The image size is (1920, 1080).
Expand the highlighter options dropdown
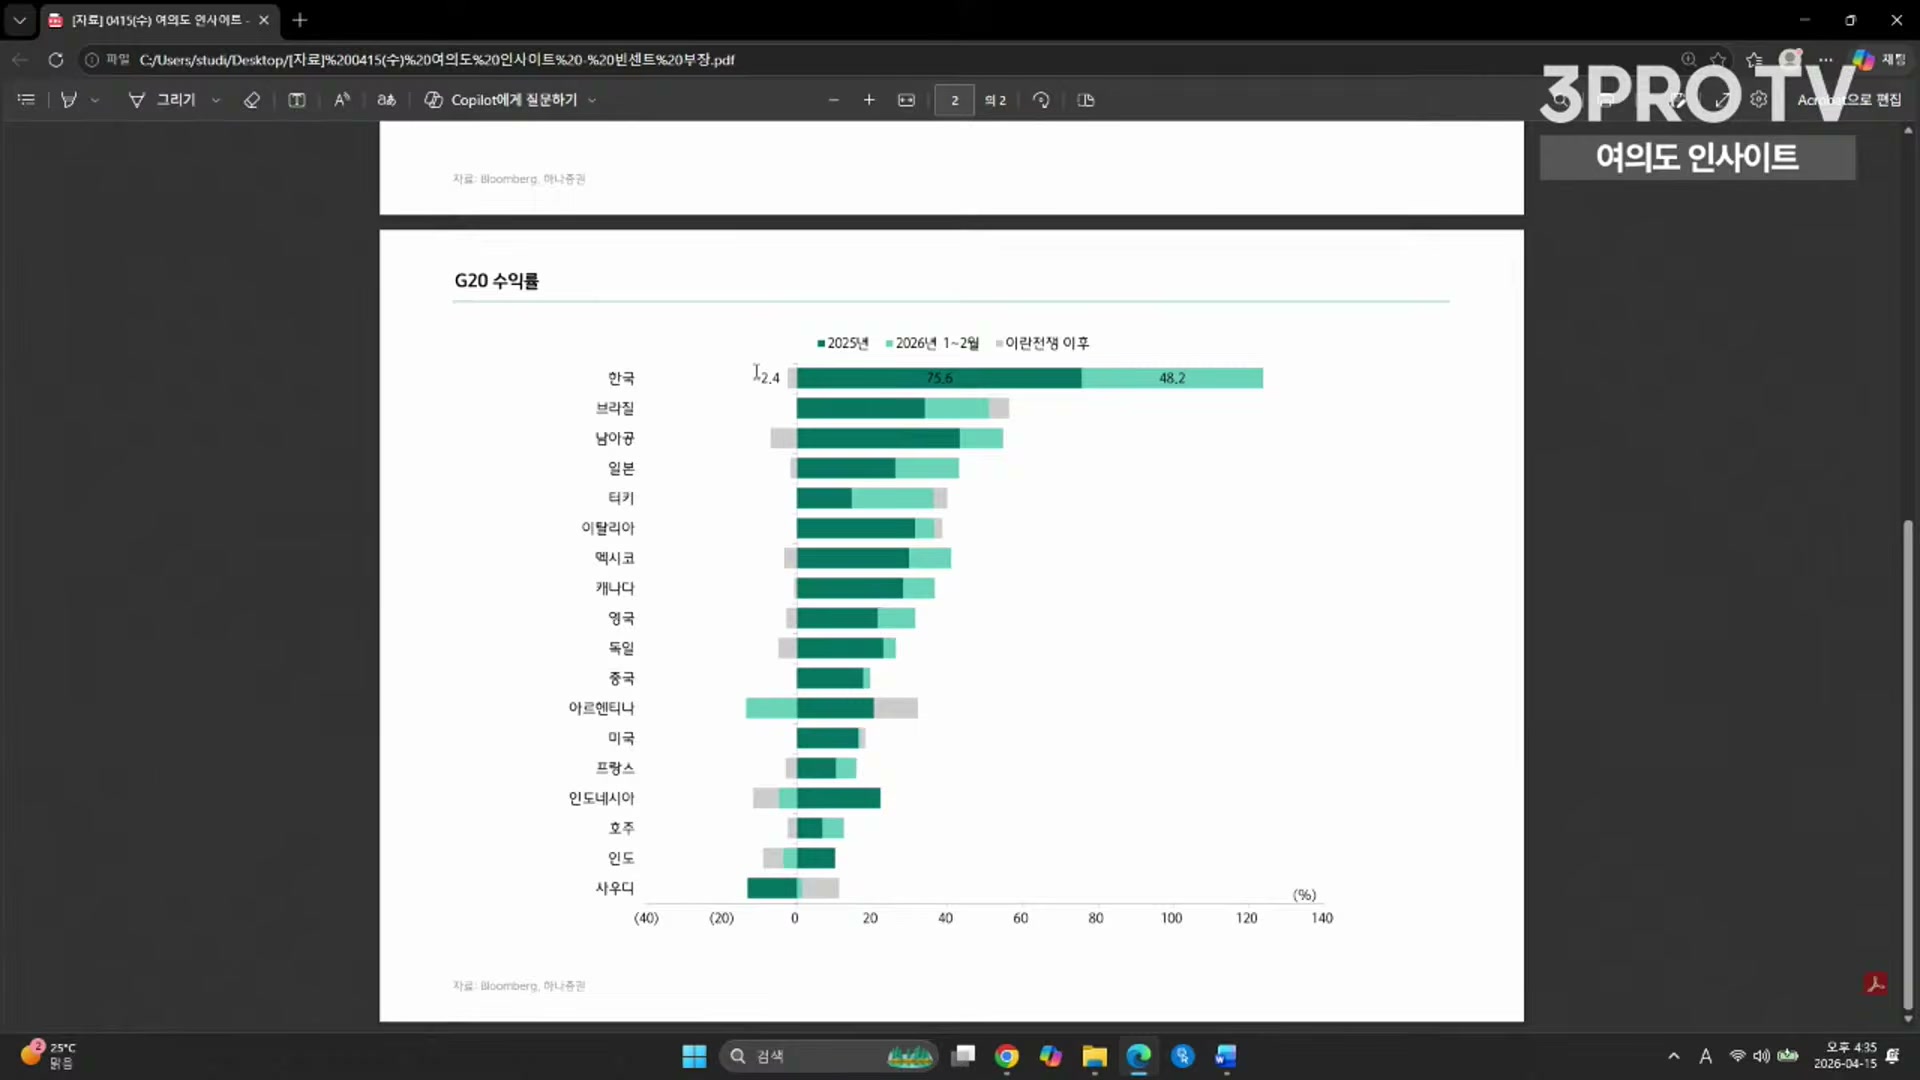coord(95,100)
